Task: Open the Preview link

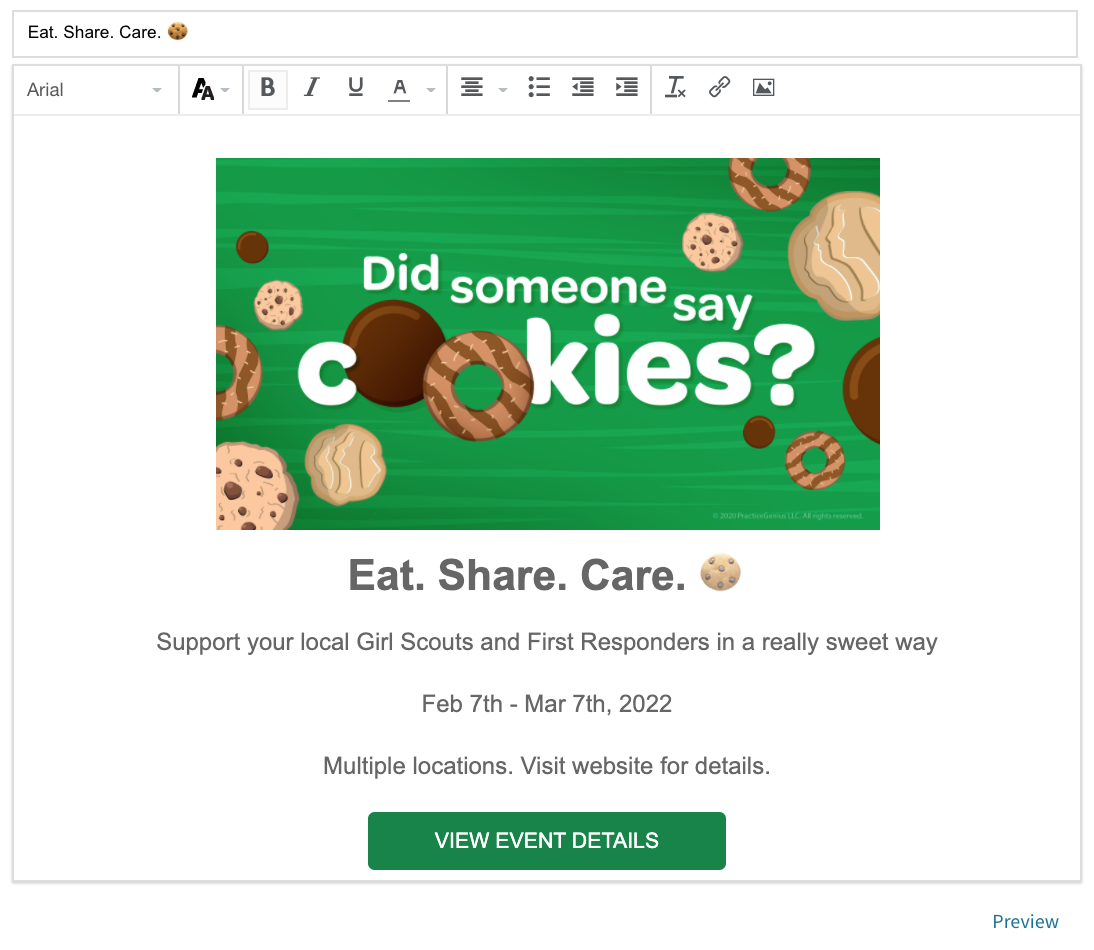Action: (1025, 922)
